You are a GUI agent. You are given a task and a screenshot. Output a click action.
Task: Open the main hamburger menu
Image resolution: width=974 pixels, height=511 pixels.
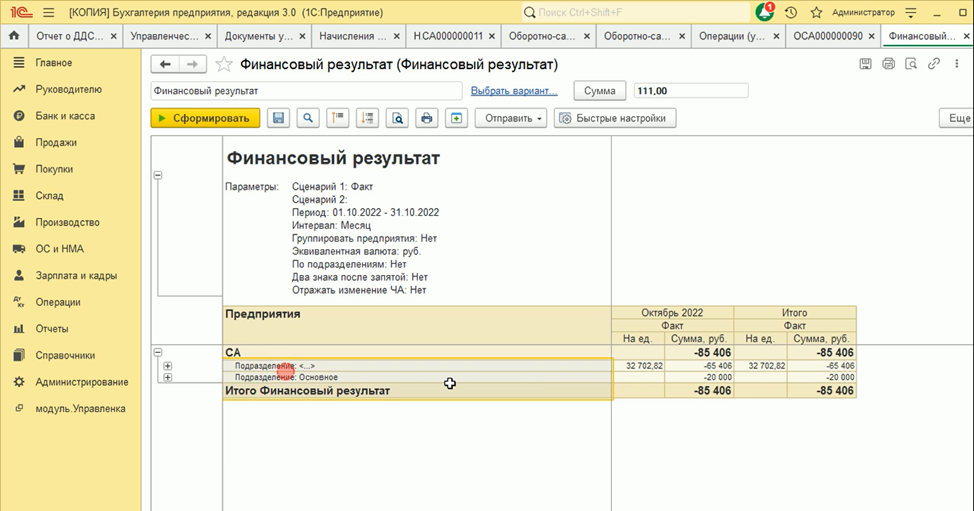(x=48, y=12)
